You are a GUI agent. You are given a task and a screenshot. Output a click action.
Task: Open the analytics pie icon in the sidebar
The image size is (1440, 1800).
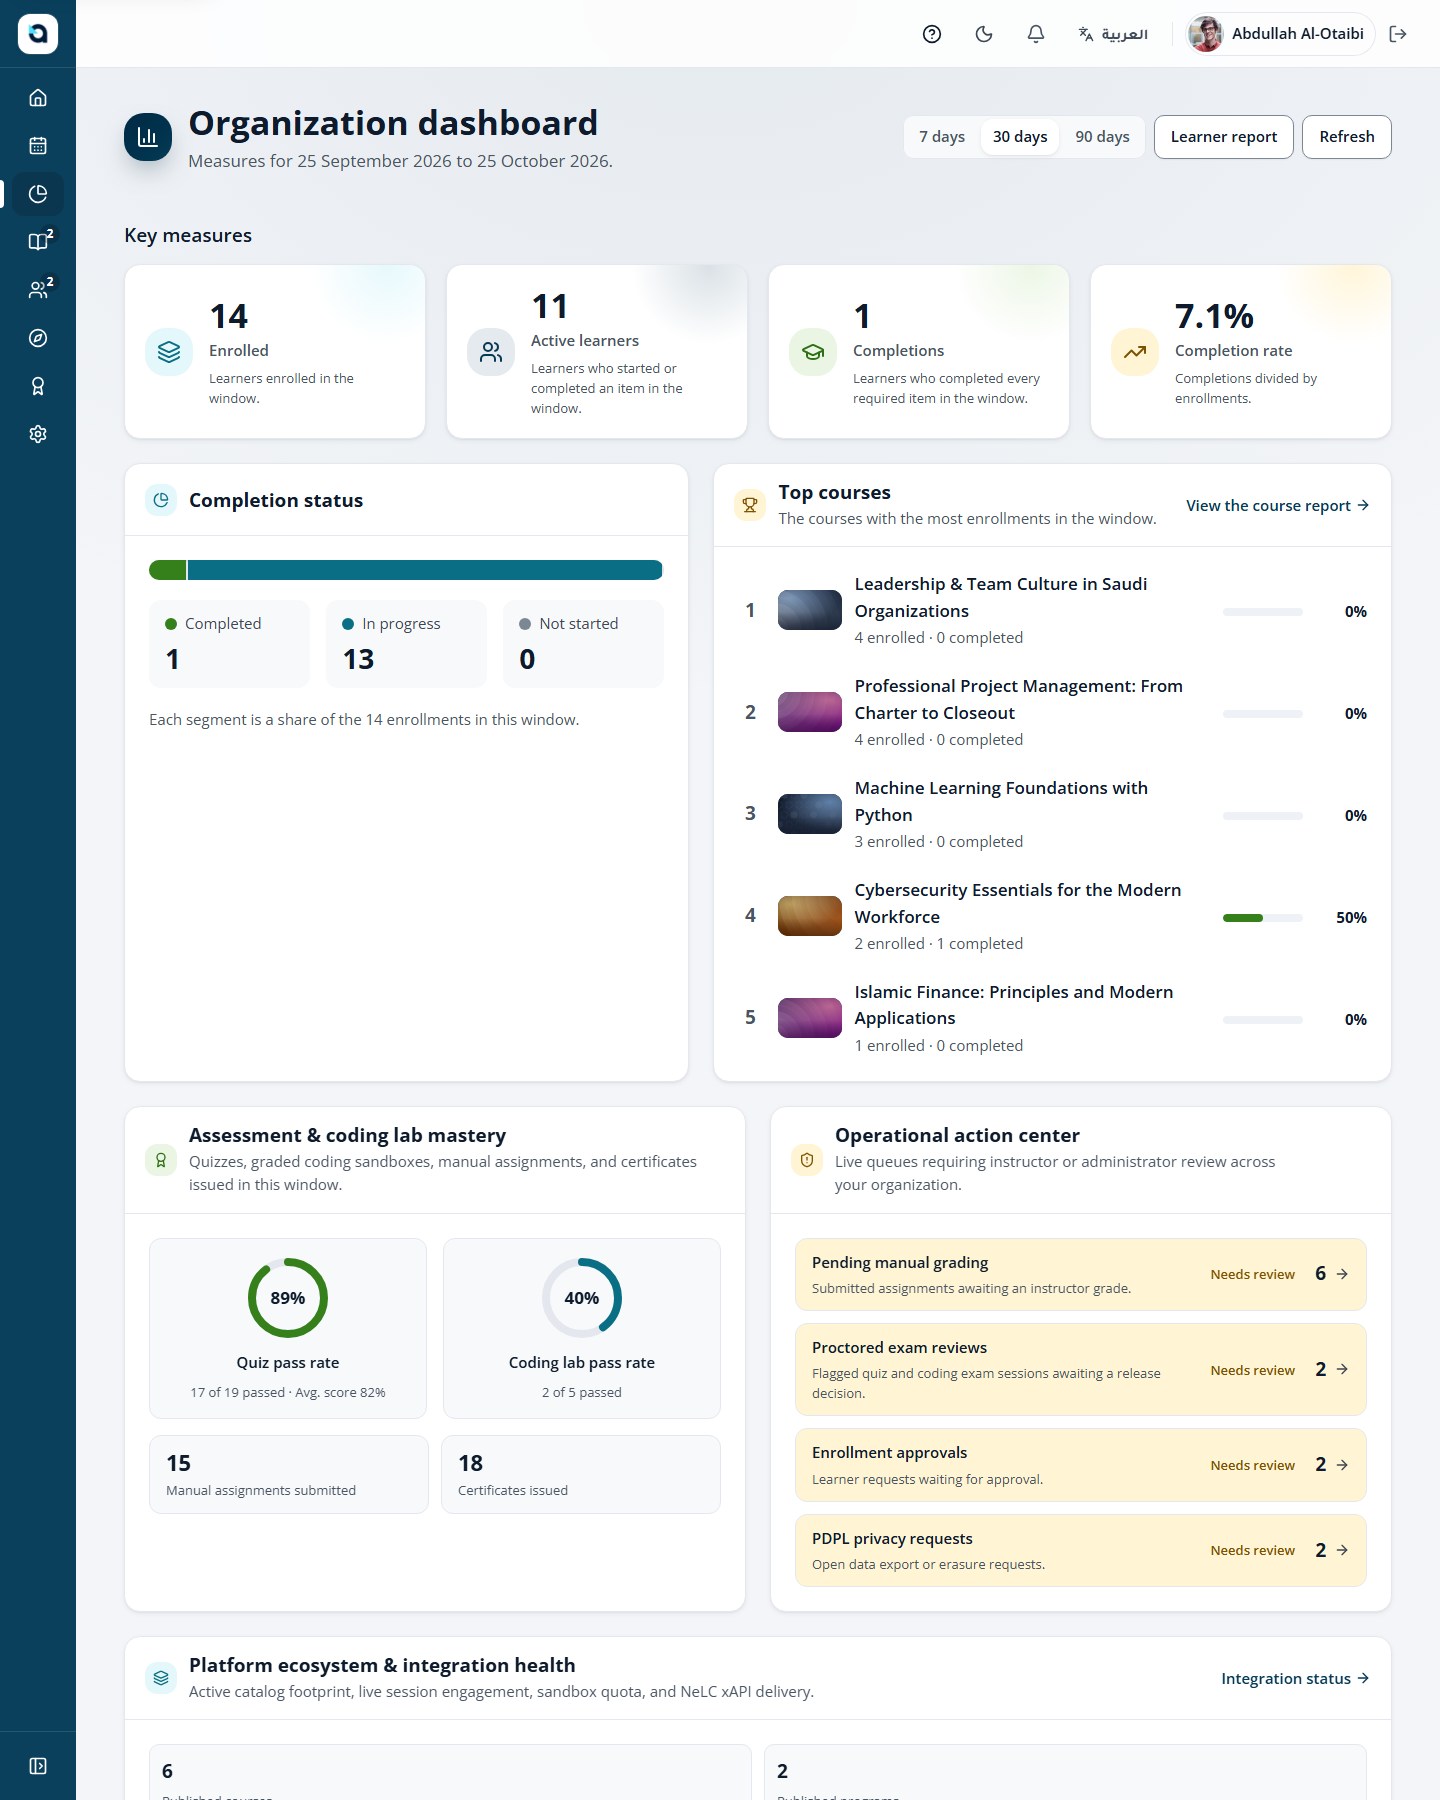pyautogui.click(x=38, y=194)
